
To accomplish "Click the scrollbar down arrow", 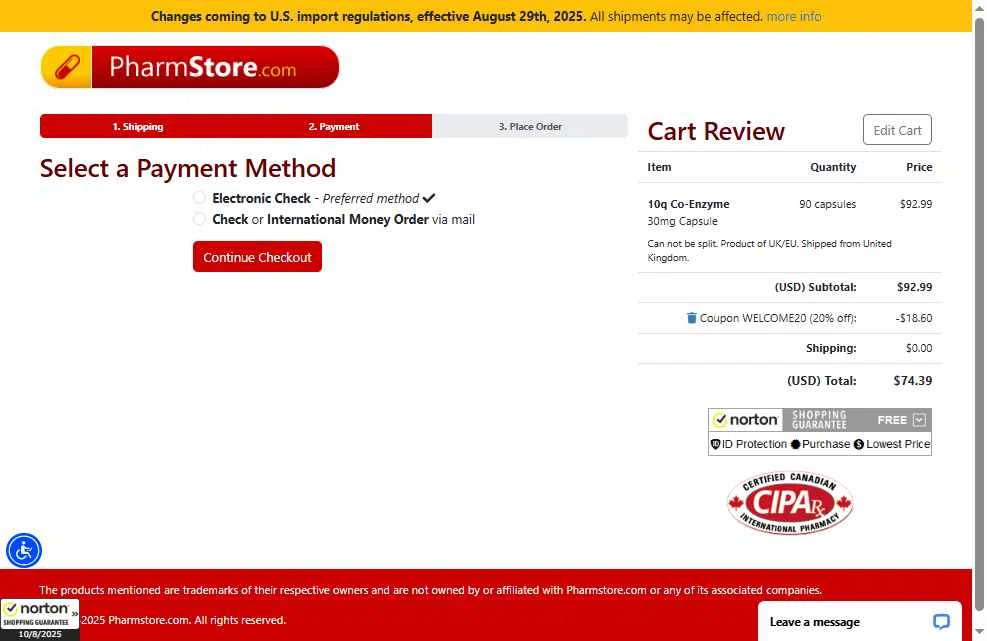I will coord(979,632).
